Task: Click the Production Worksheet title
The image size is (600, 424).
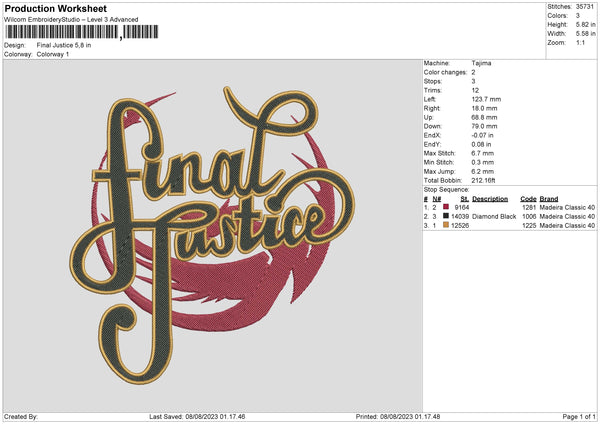Action: (56, 8)
